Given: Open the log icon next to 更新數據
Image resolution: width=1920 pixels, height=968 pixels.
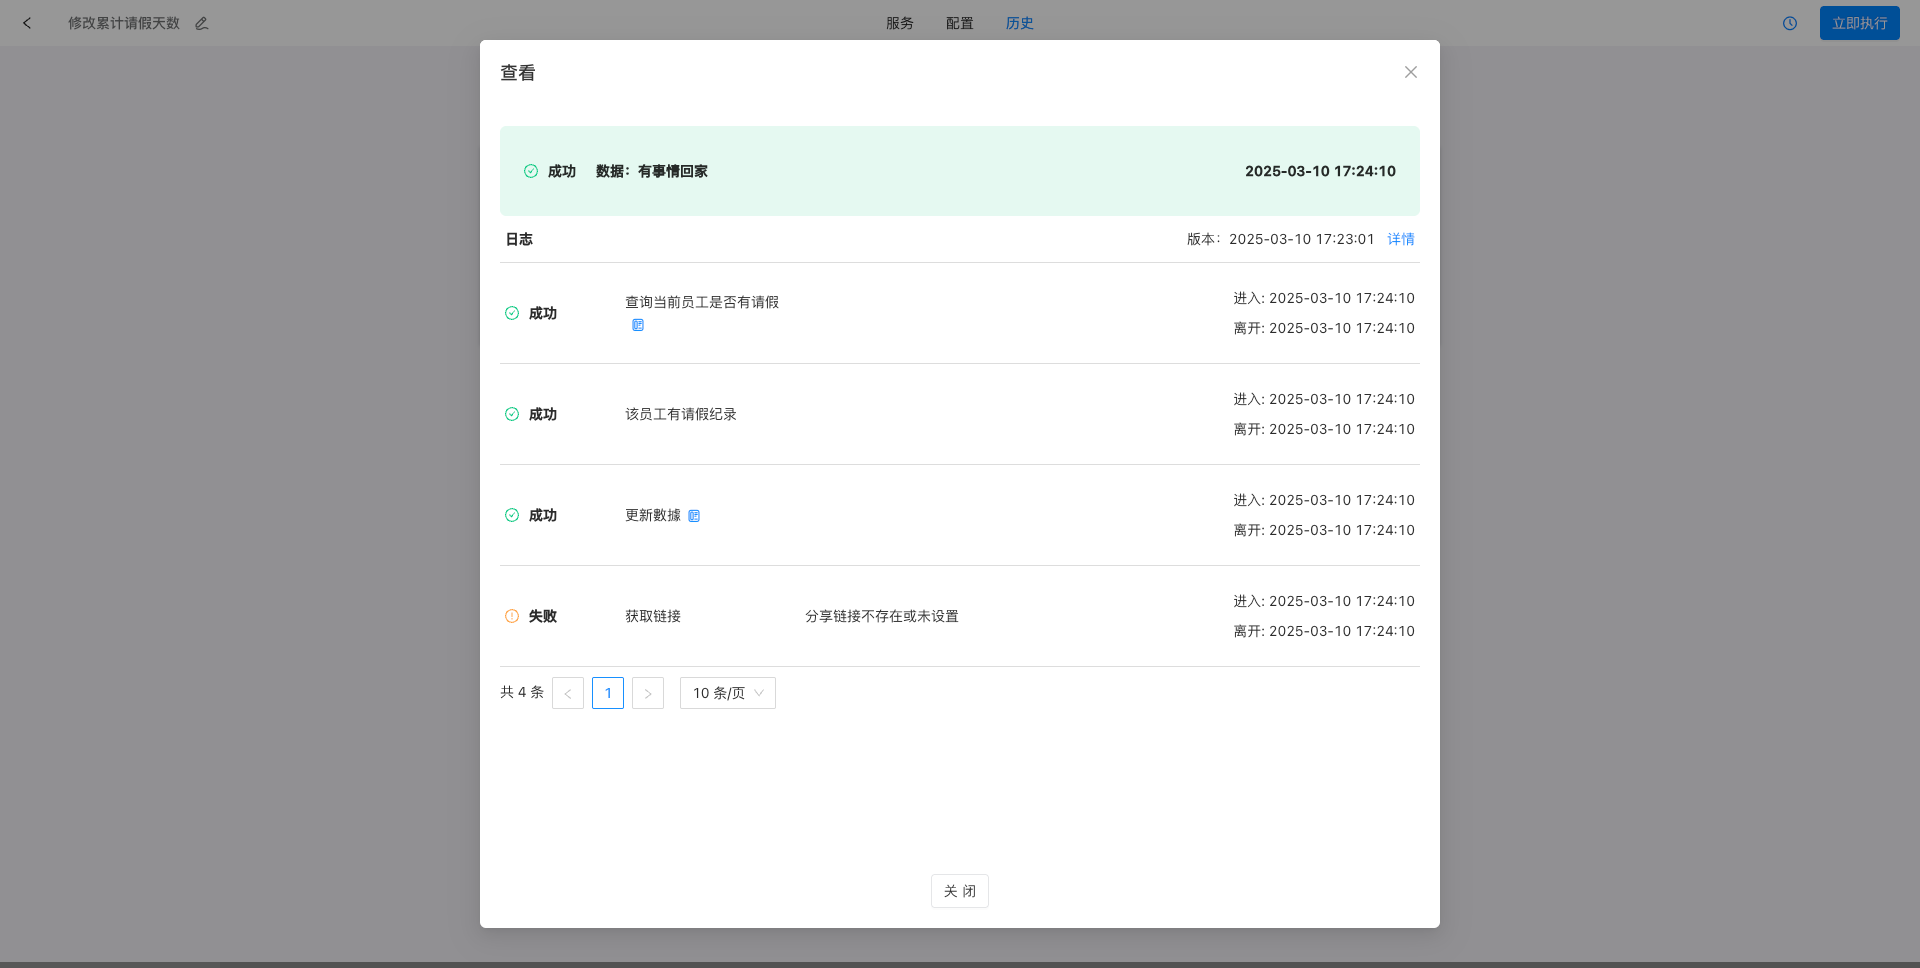Looking at the screenshot, I should coord(695,515).
